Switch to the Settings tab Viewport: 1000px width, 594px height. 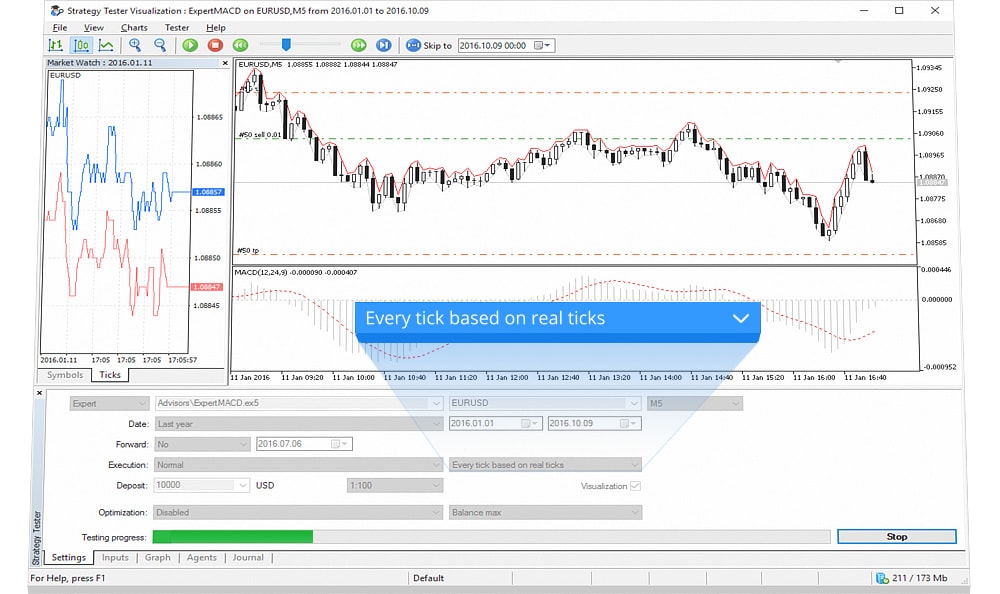click(69, 558)
